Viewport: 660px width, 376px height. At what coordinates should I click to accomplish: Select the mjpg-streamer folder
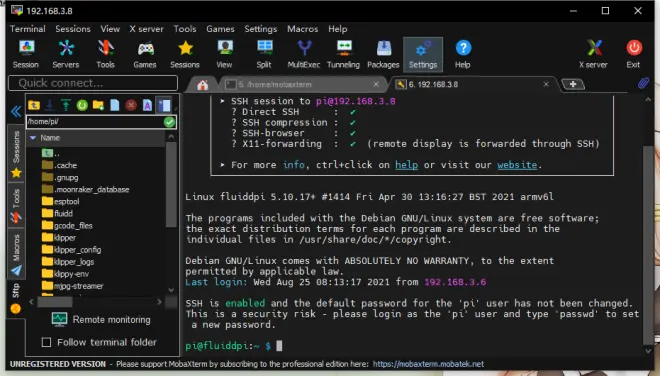click(73, 286)
